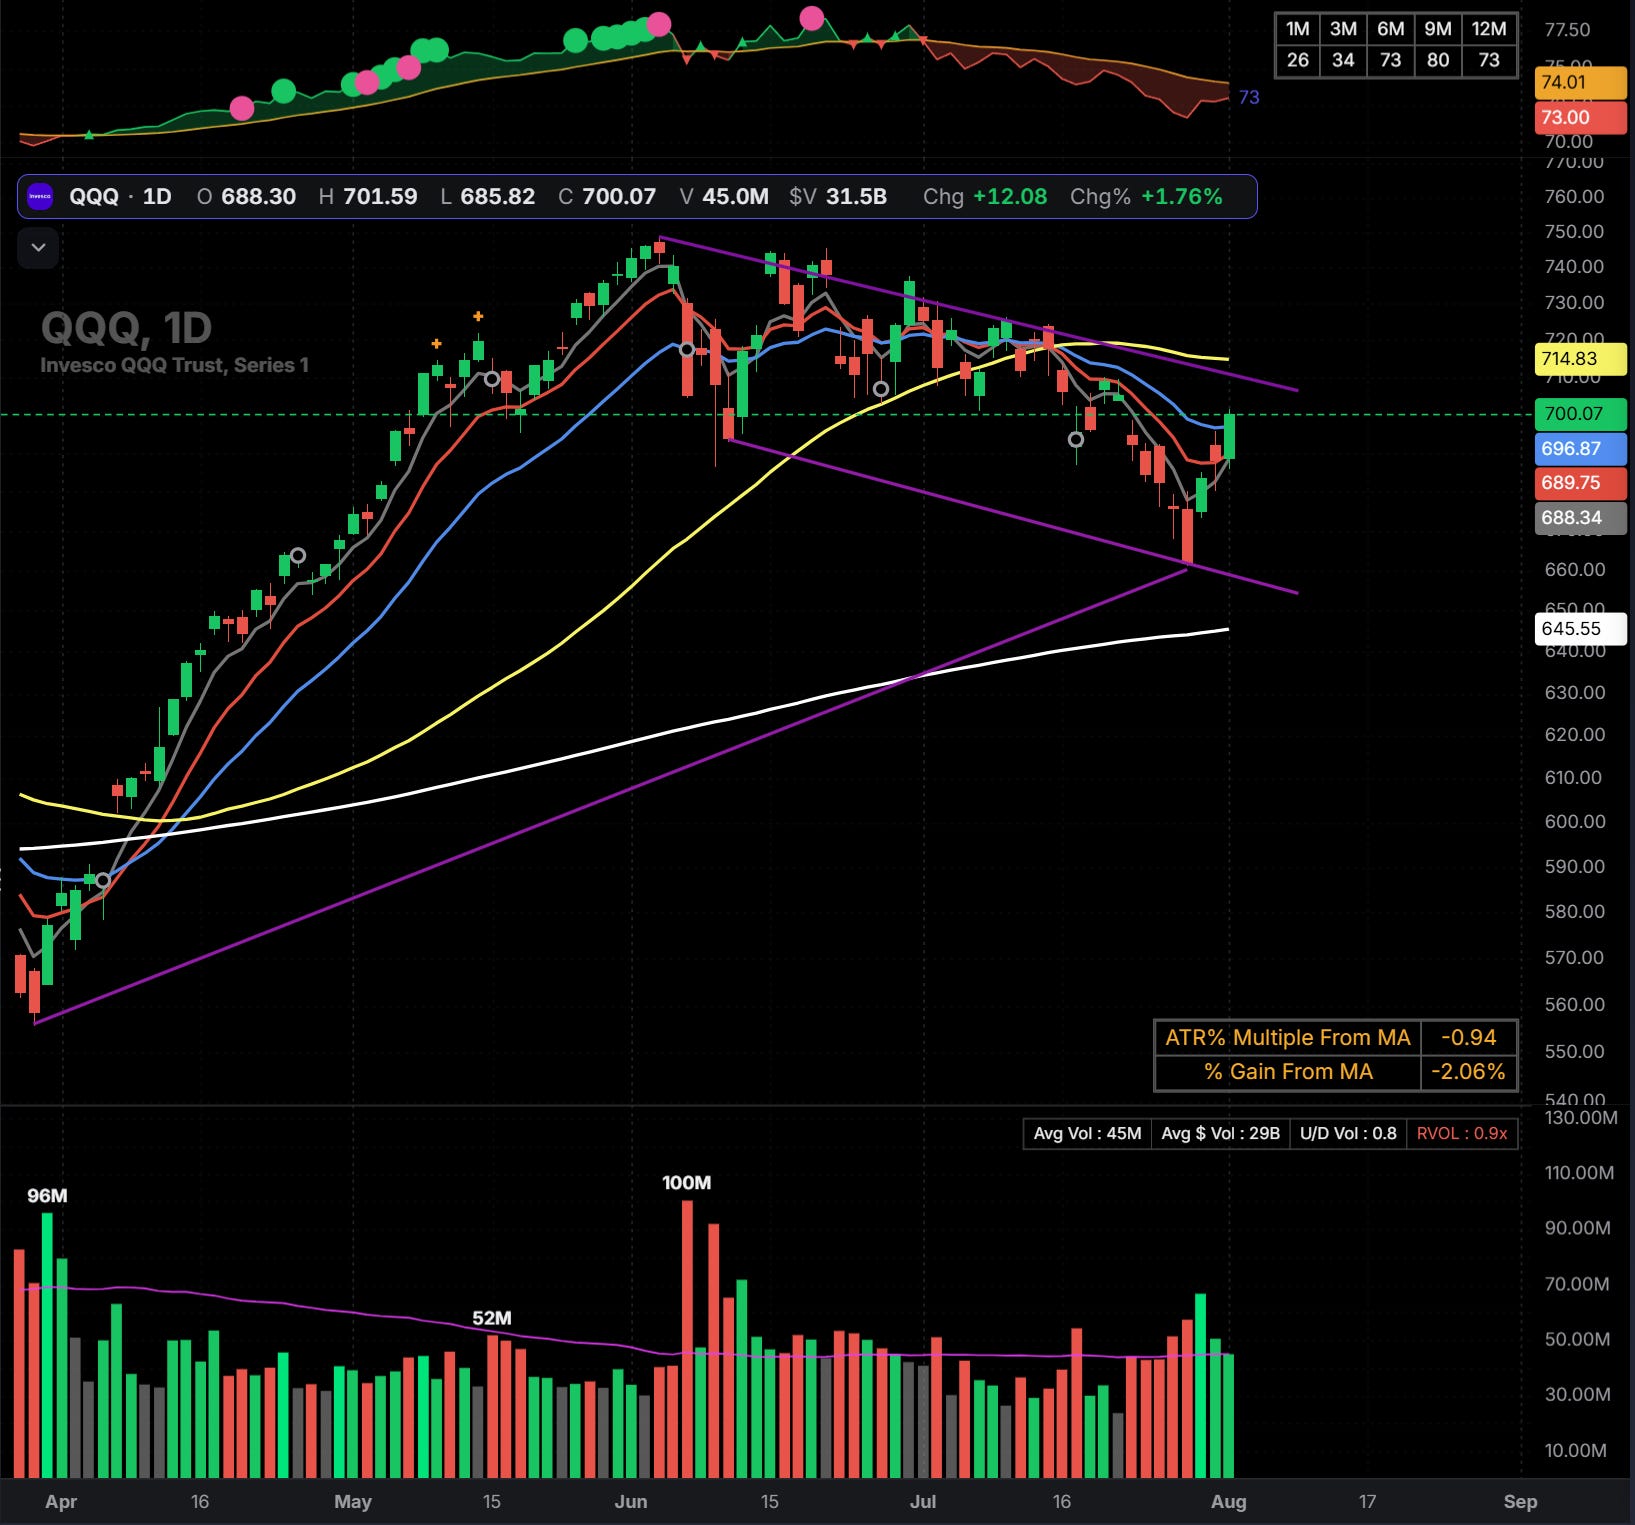Click the RVOL : 0.9x cell

pos(1462,1133)
